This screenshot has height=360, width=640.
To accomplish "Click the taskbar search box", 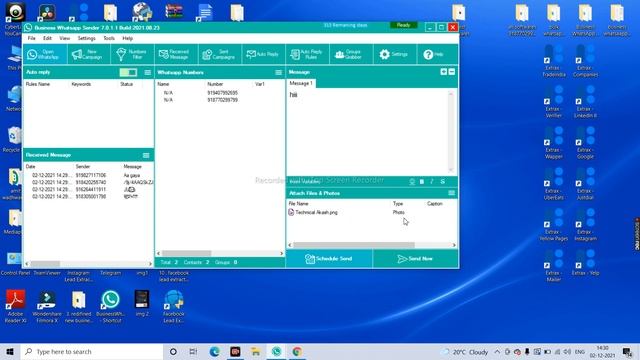I will click(x=92, y=352).
